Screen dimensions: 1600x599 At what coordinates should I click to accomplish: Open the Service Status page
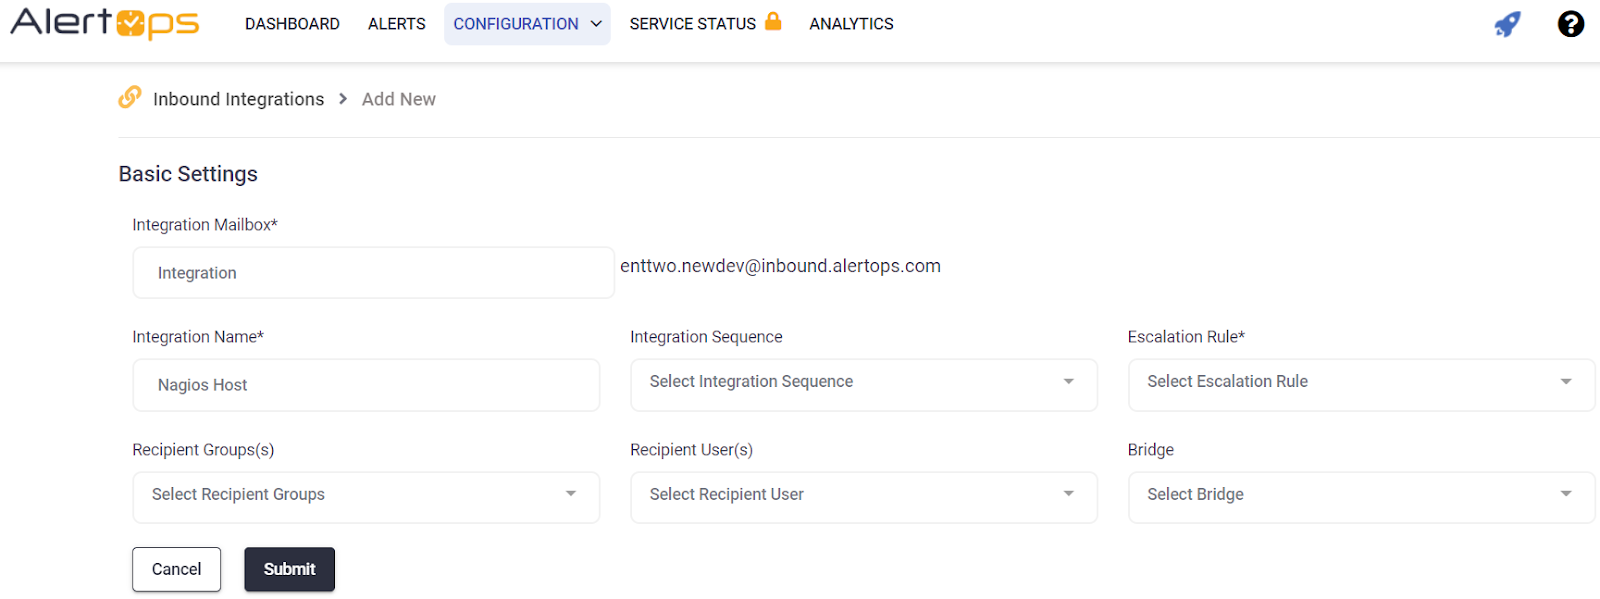(692, 24)
